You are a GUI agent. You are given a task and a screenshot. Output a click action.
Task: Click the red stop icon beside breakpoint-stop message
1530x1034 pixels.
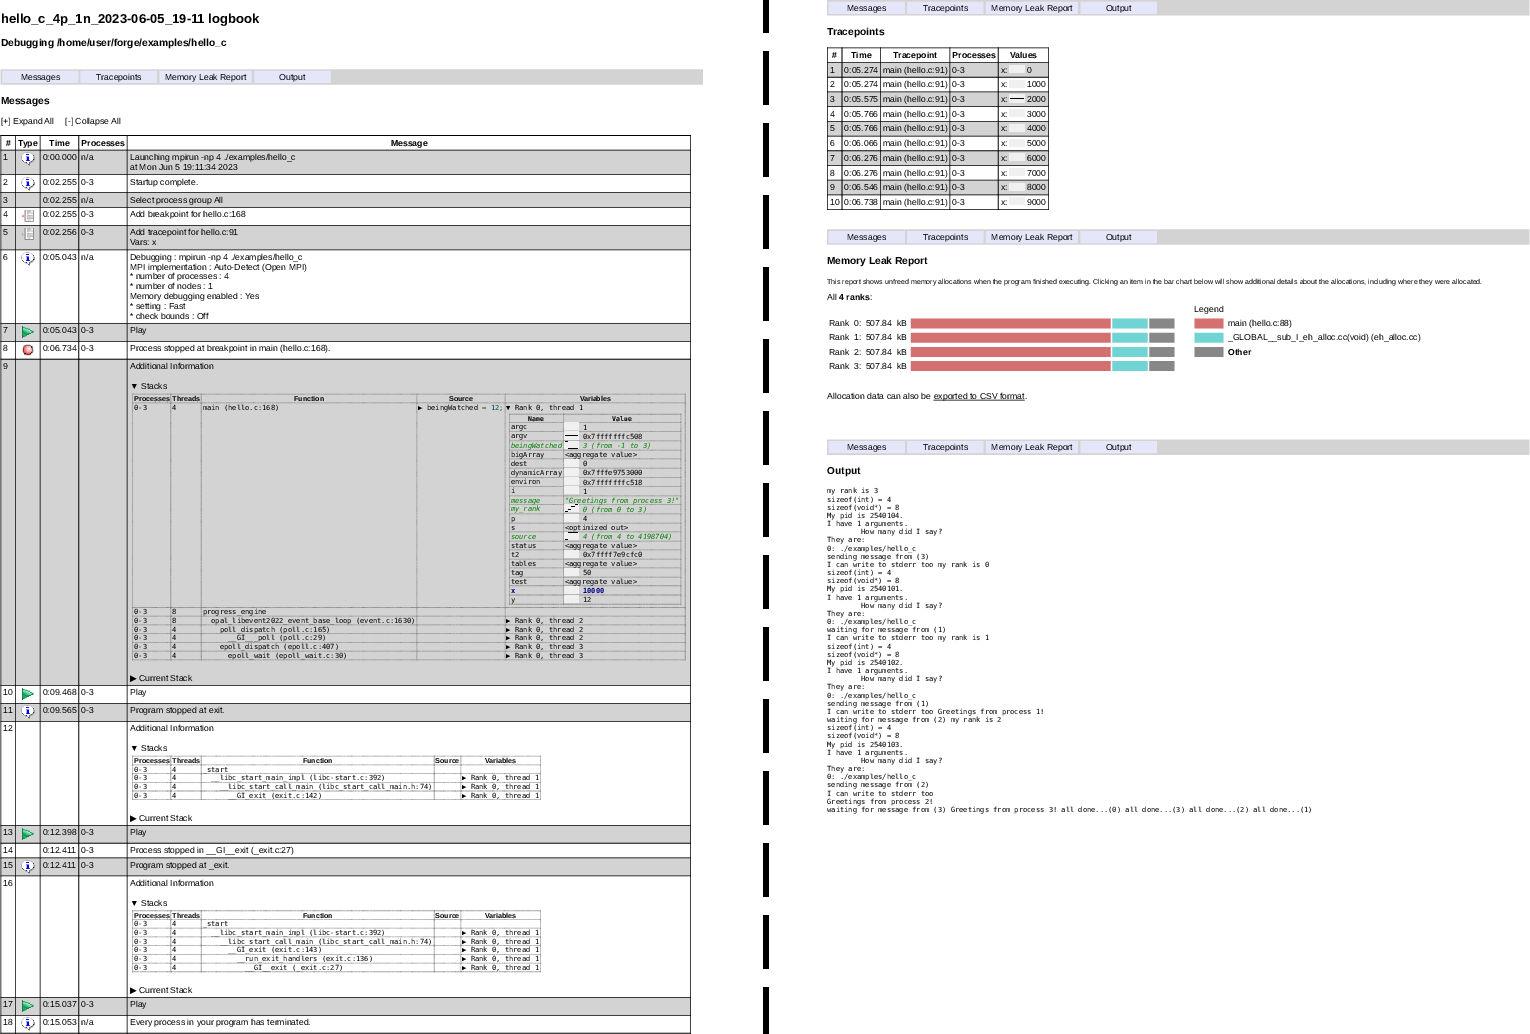[28, 349]
